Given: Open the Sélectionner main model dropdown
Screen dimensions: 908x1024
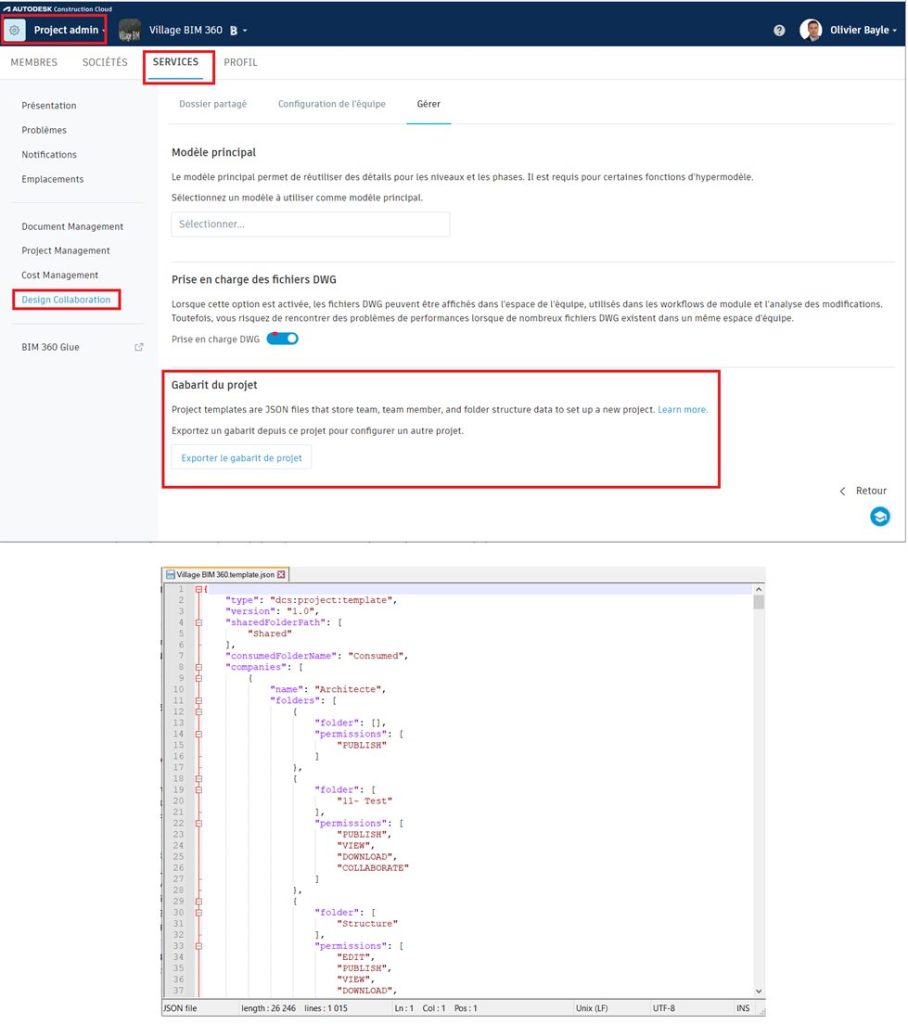Looking at the screenshot, I should coord(310,224).
